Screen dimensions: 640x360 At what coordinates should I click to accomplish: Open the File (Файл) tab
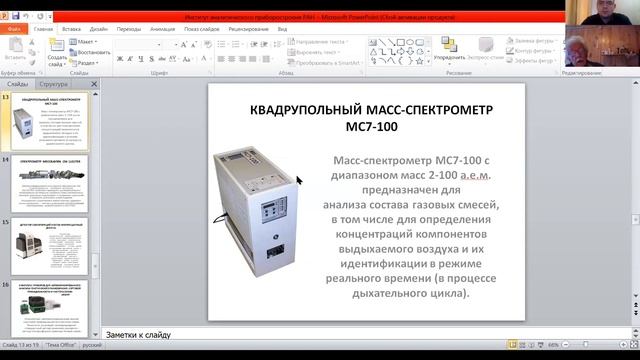pyautogui.click(x=14, y=29)
